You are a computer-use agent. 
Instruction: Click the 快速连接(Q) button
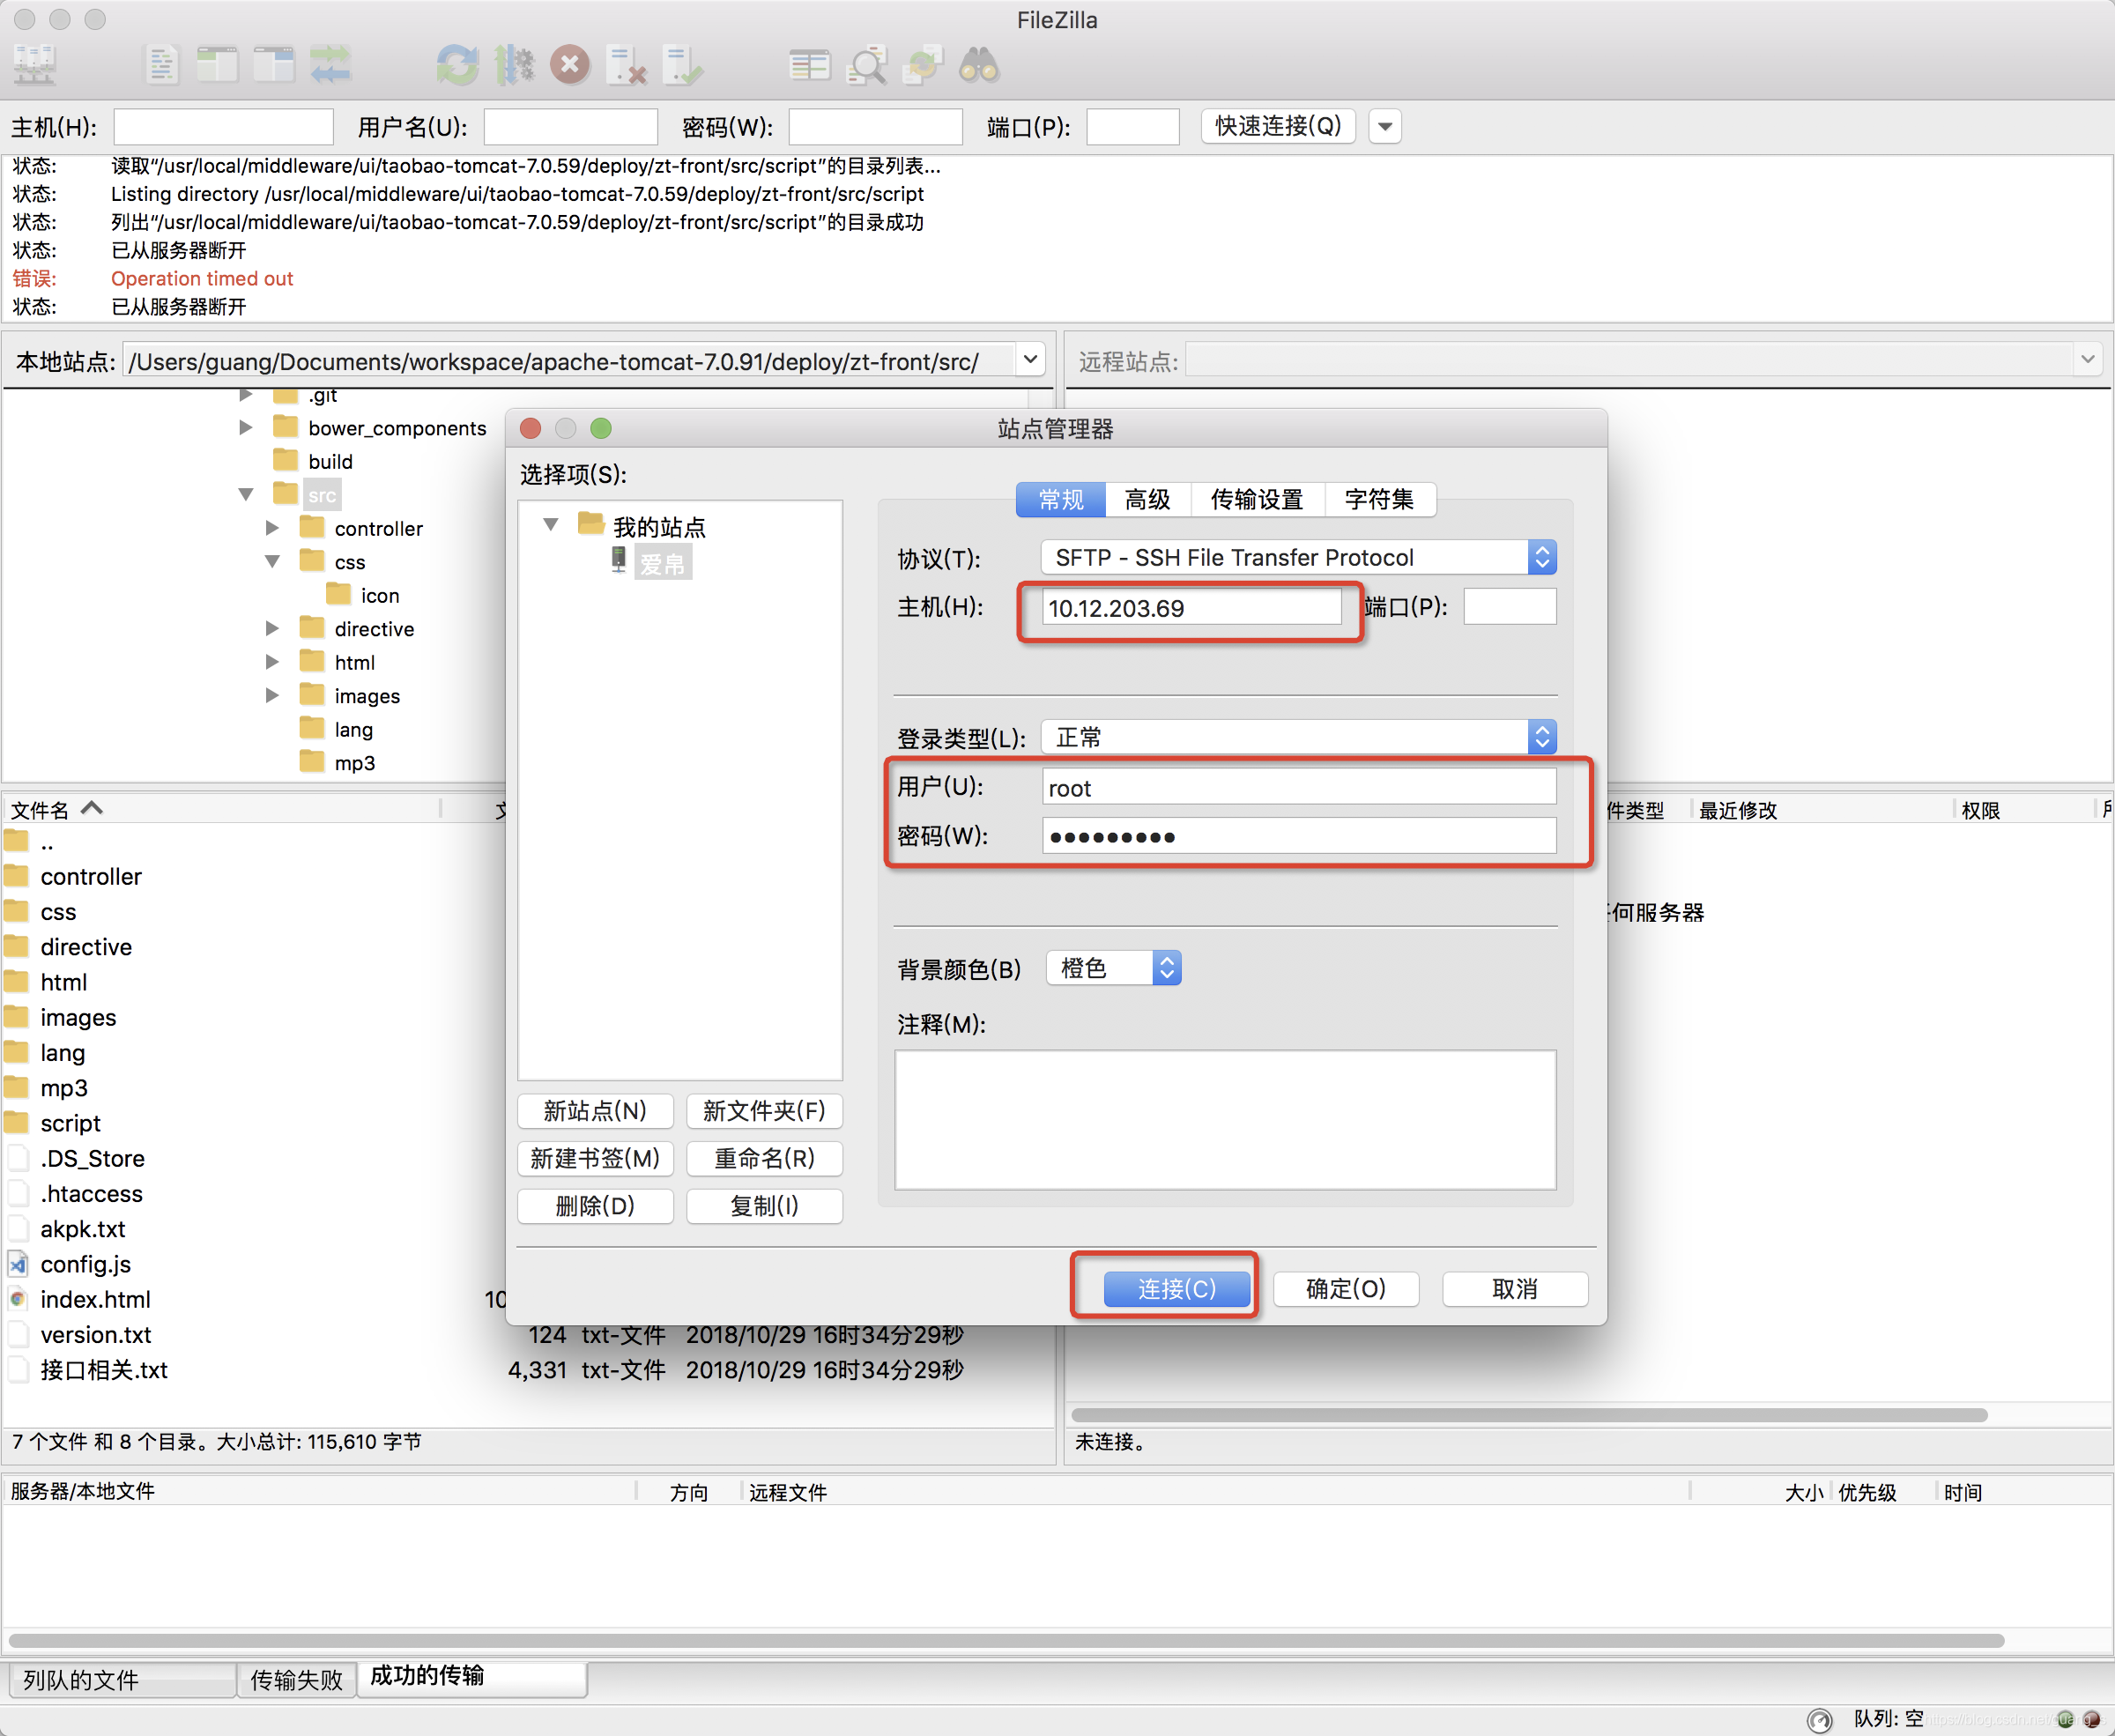click(1277, 126)
